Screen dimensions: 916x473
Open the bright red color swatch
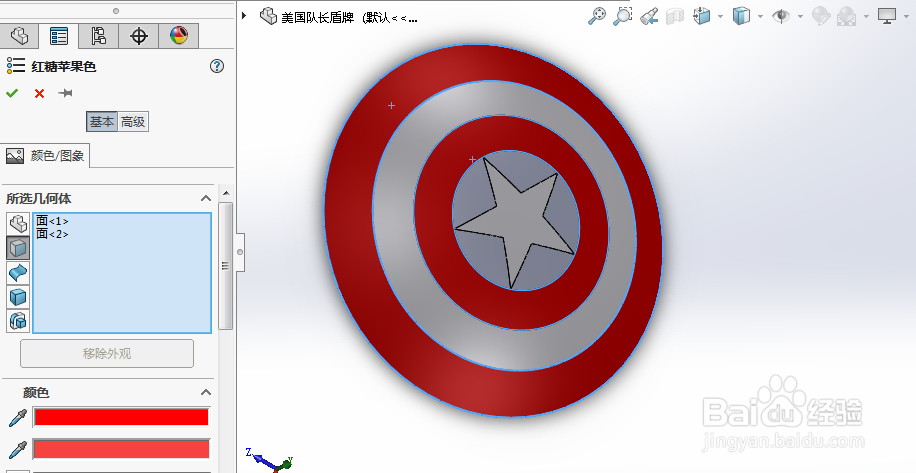[x=121, y=417]
